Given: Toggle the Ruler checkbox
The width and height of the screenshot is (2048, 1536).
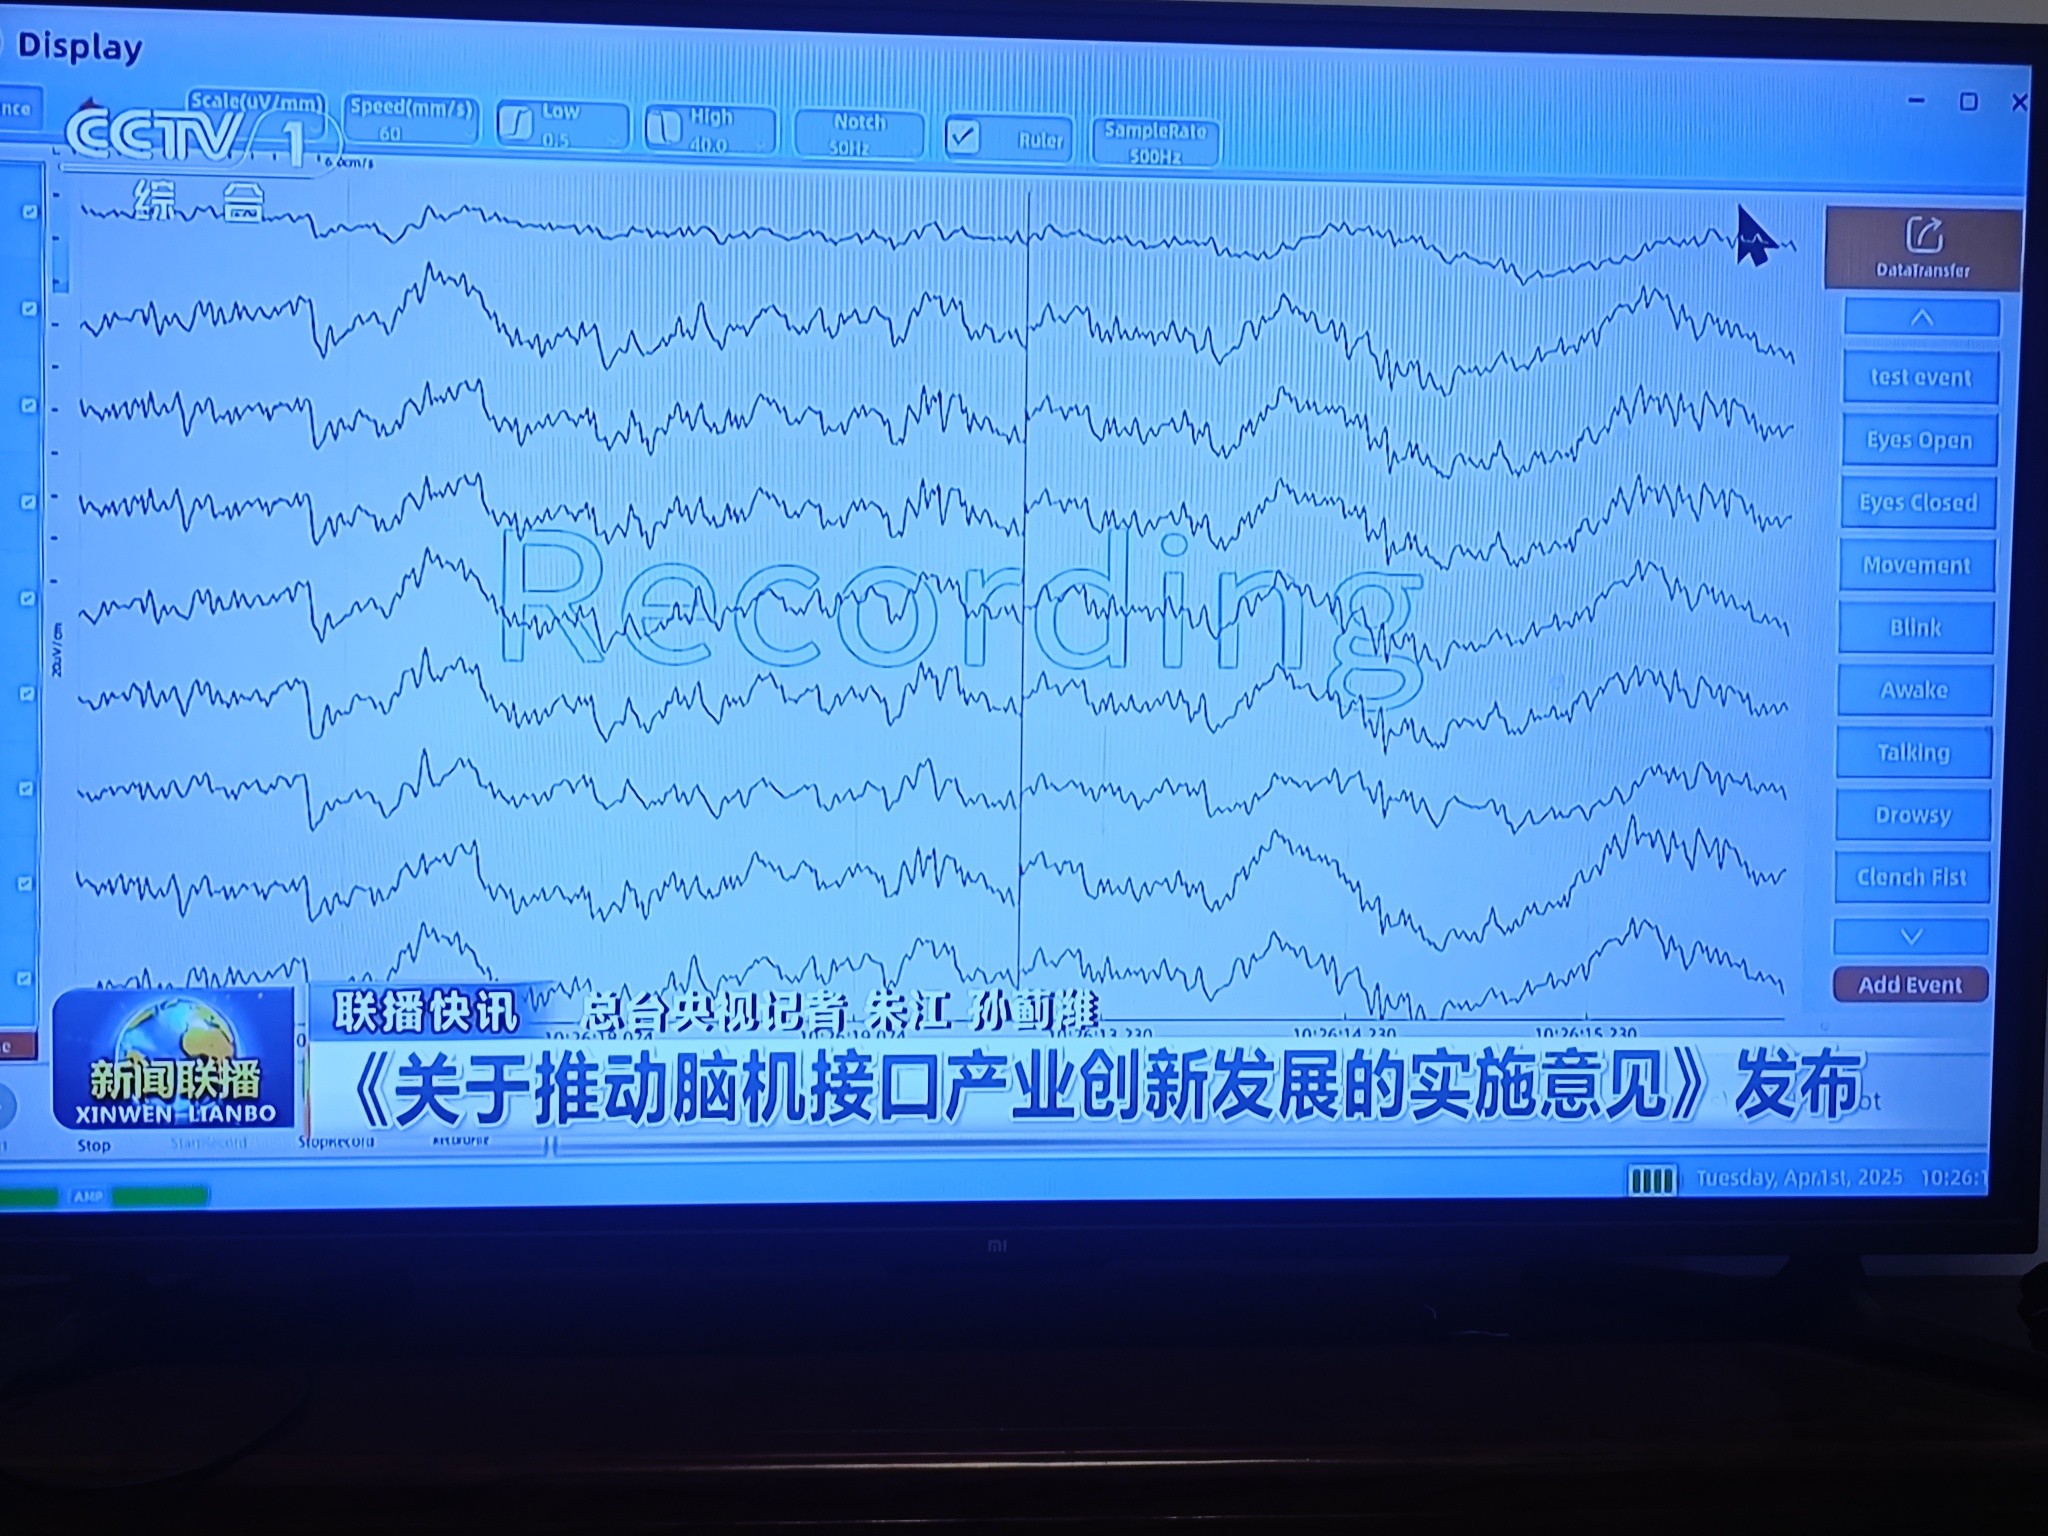Looking at the screenshot, I should pyautogui.click(x=963, y=137).
